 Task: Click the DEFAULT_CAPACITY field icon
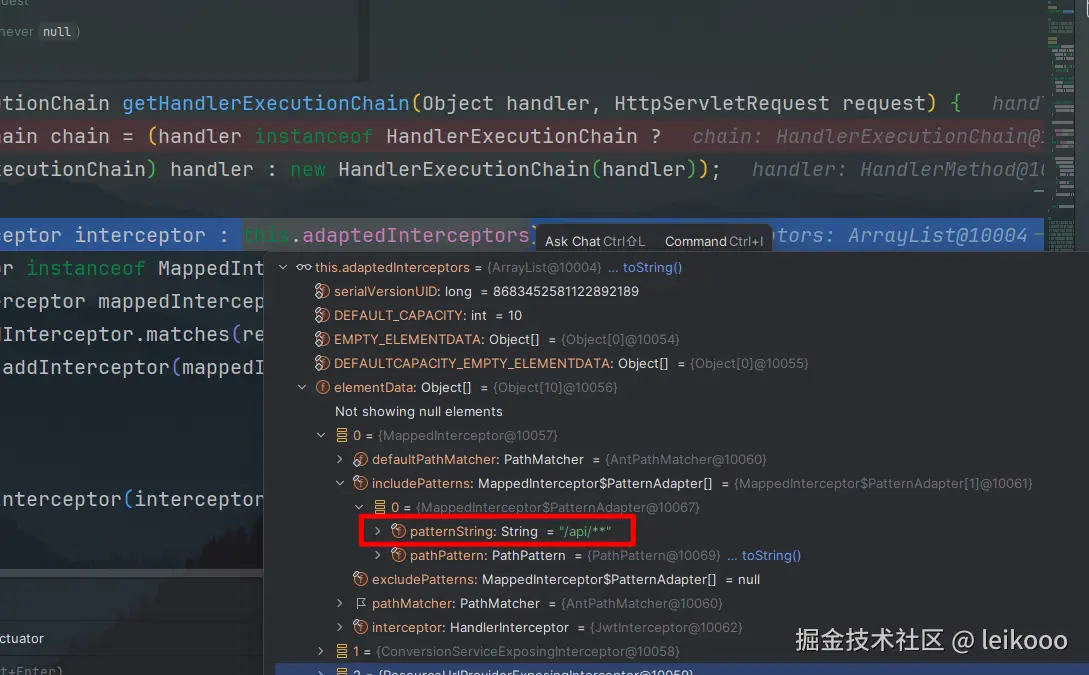pyautogui.click(x=322, y=315)
